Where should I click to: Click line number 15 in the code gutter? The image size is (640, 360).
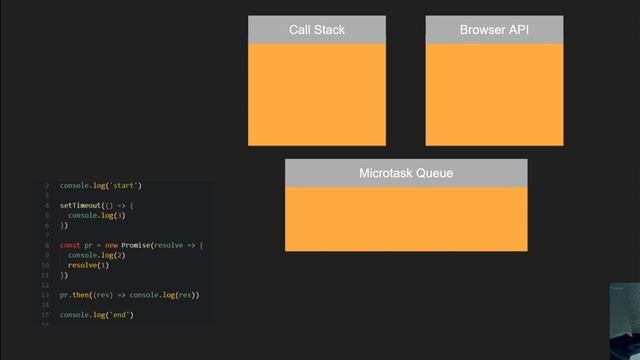point(45,315)
